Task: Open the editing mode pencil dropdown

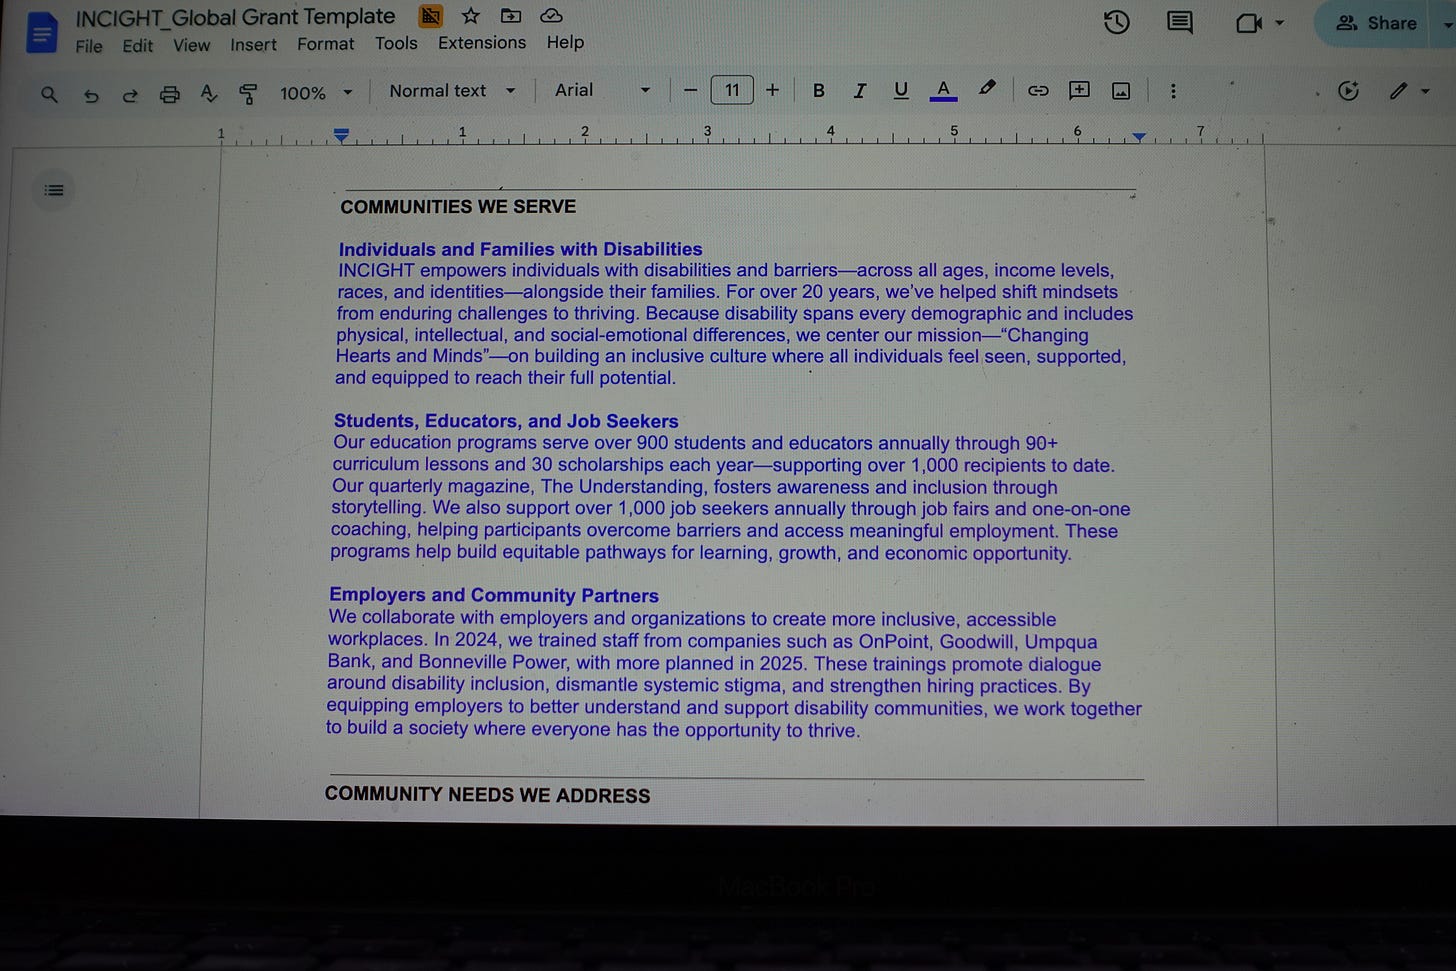Action: pyautogui.click(x=1408, y=91)
